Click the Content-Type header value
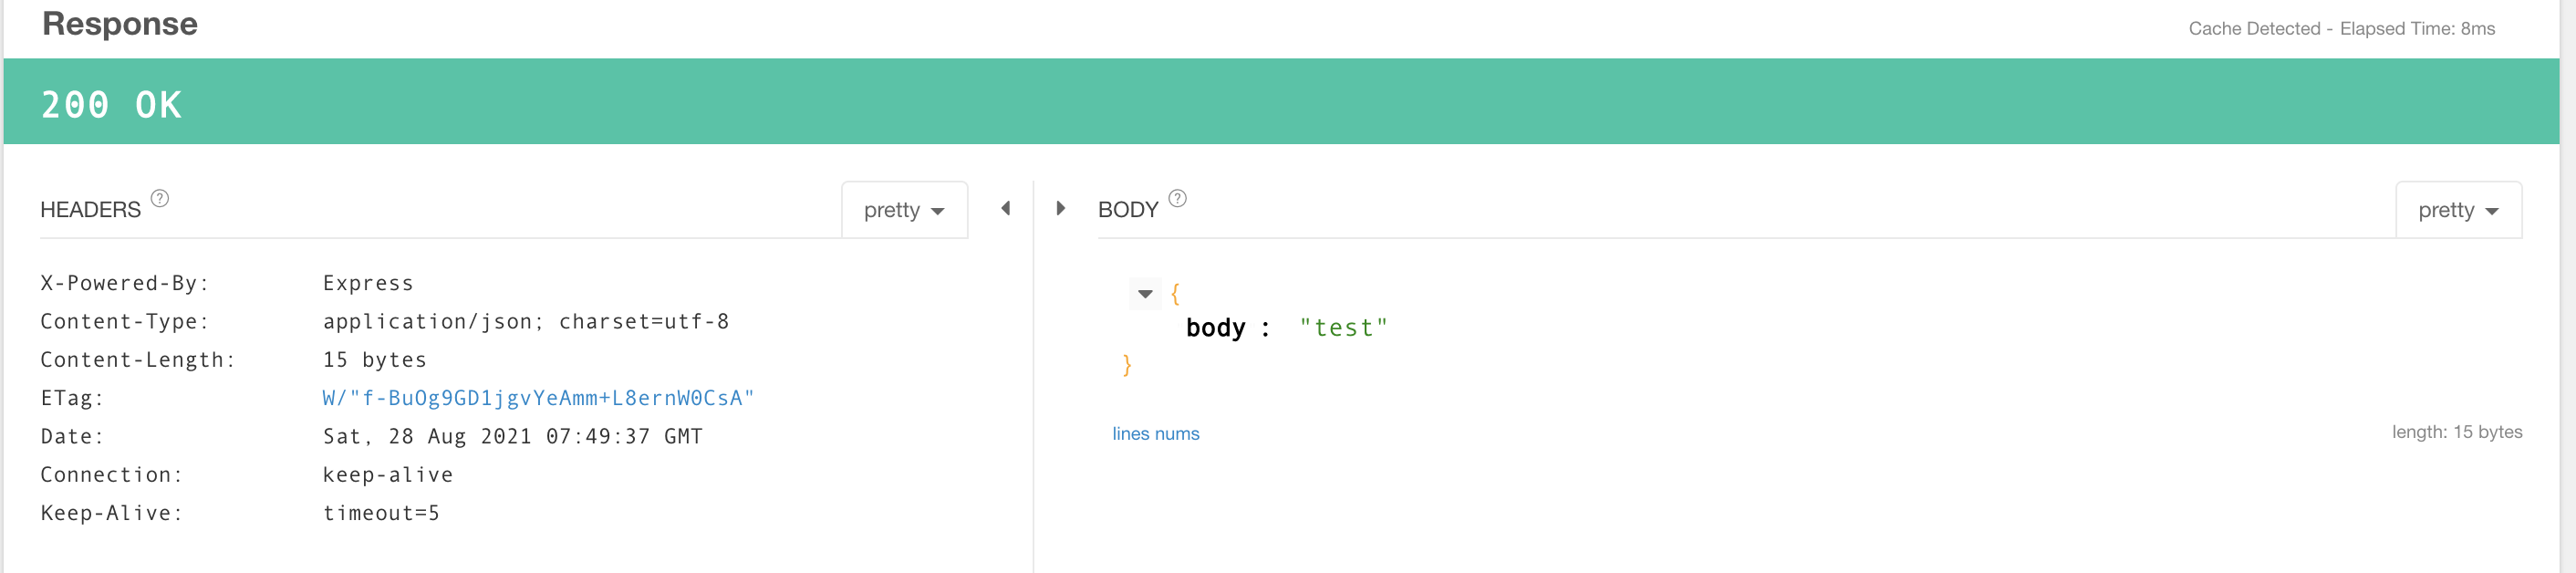This screenshot has height=573, width=2576. [526, 322]
